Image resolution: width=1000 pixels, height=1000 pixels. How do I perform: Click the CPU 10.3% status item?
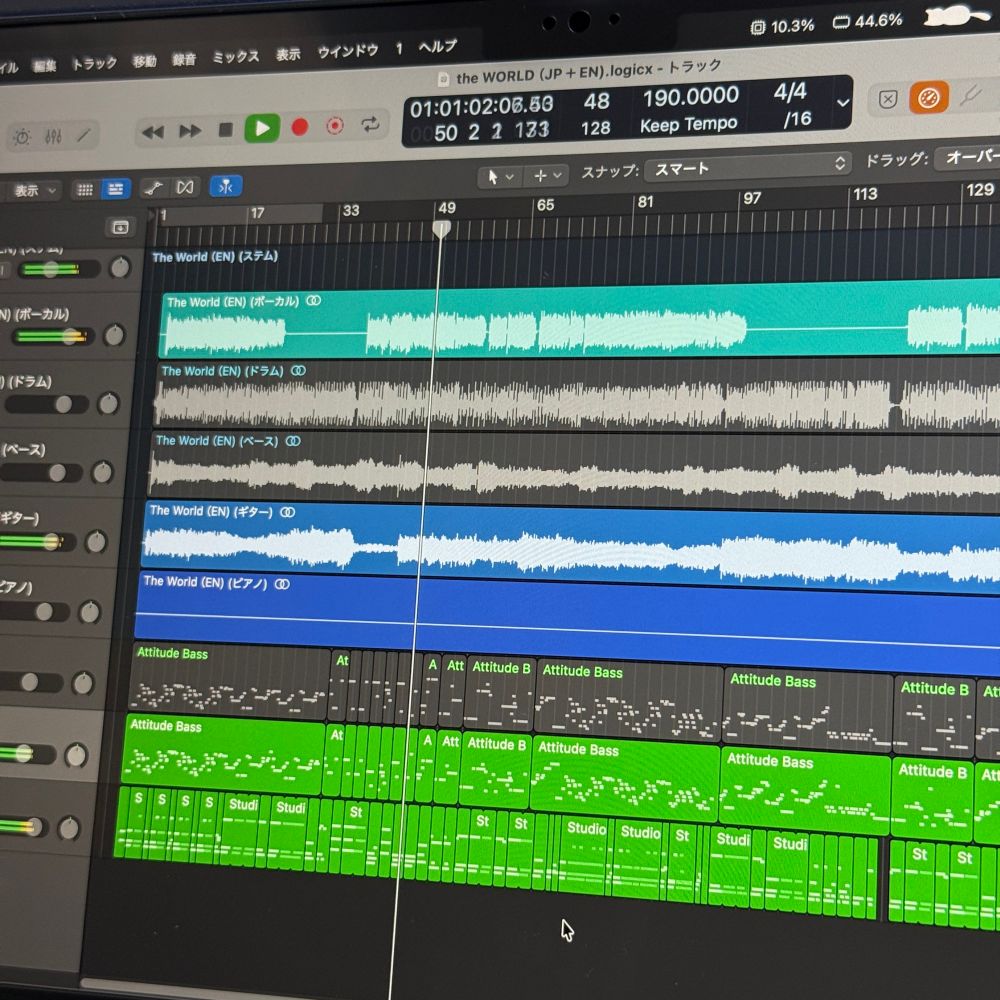pyautogui.click(x=782, y=27)
